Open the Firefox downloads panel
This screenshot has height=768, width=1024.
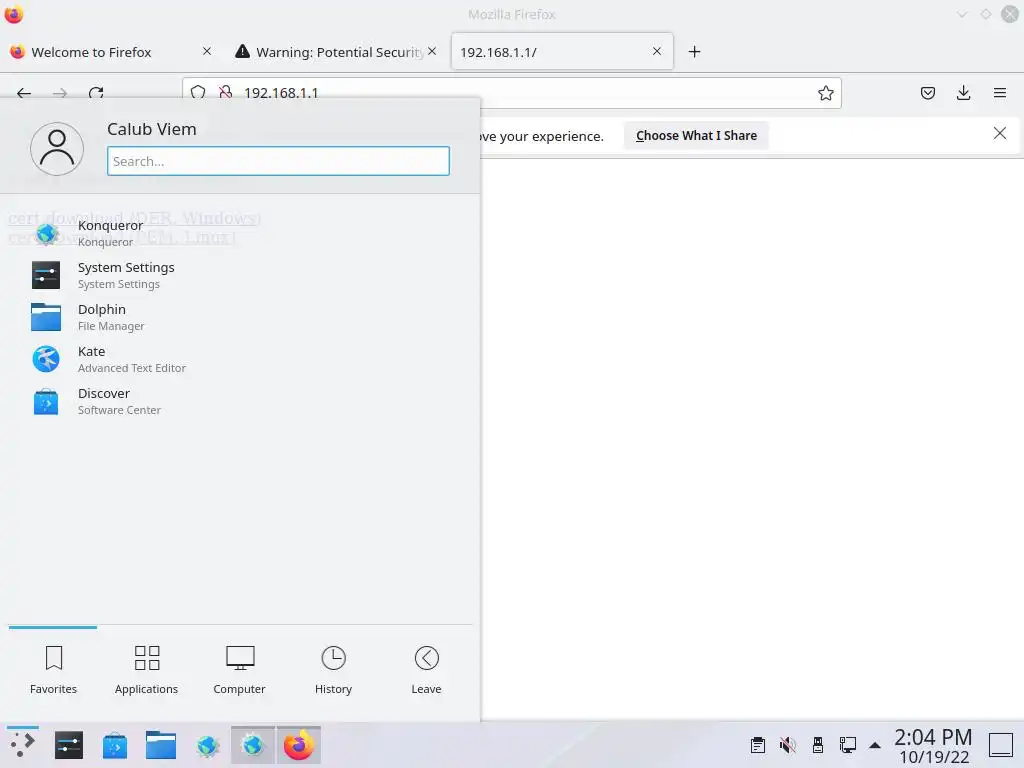(963, 93)
